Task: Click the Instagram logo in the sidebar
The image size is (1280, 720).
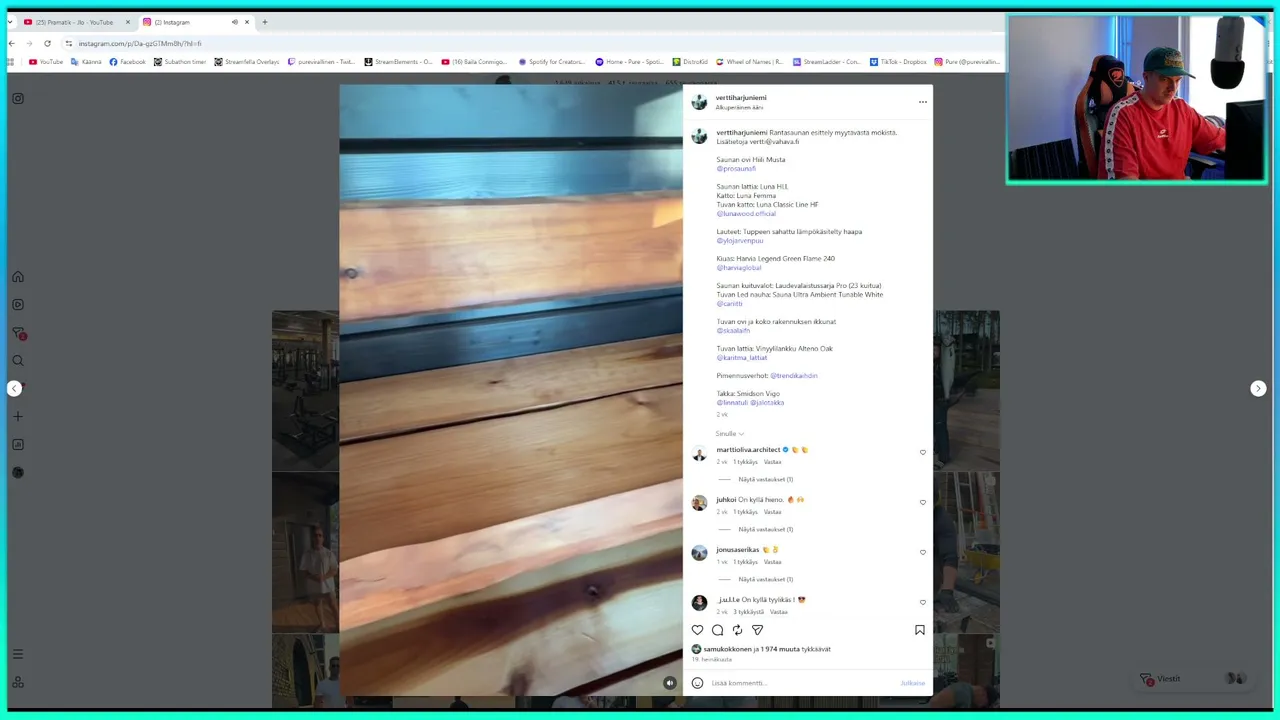Action: click(18, 98)
